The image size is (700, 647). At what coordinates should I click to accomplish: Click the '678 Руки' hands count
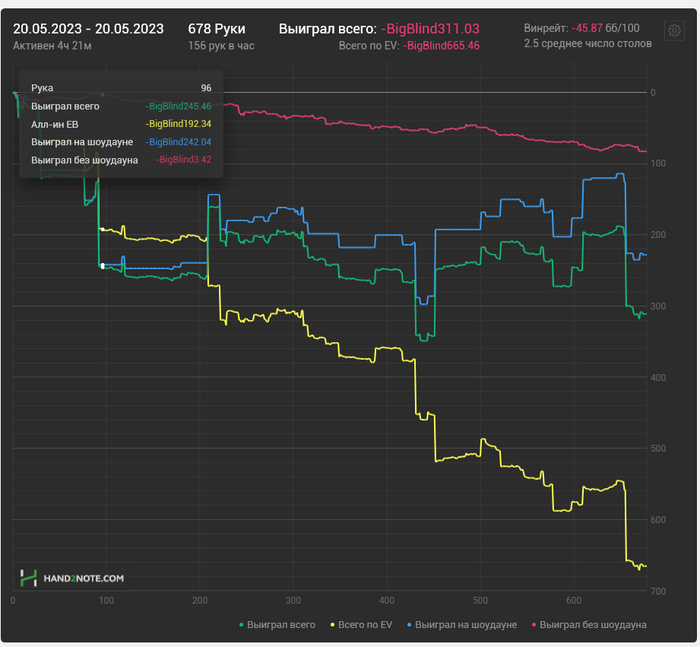(216, 29)
